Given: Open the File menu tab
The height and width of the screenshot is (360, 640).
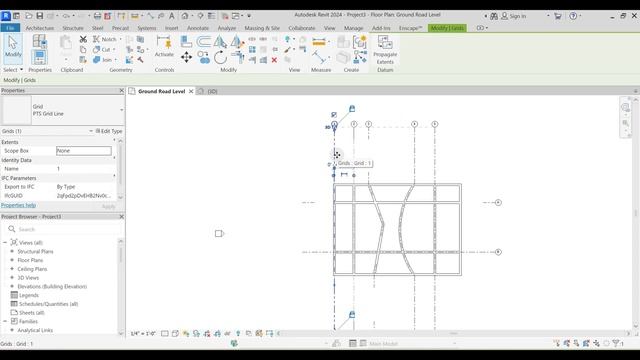Looking at the screenshot, I should tap(10, 28).
